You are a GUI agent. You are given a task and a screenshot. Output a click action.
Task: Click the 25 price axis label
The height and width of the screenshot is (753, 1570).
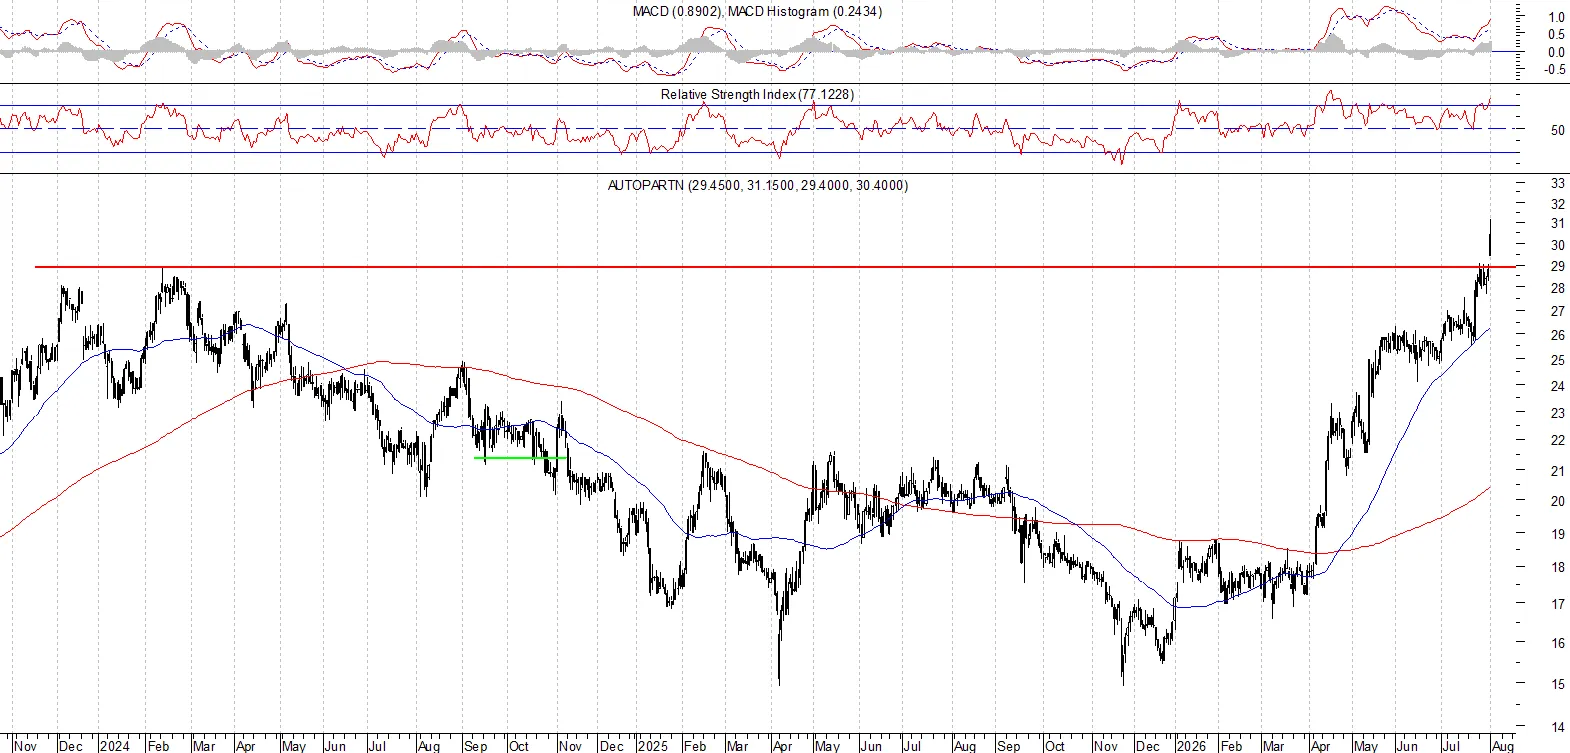pos(1557,360)
